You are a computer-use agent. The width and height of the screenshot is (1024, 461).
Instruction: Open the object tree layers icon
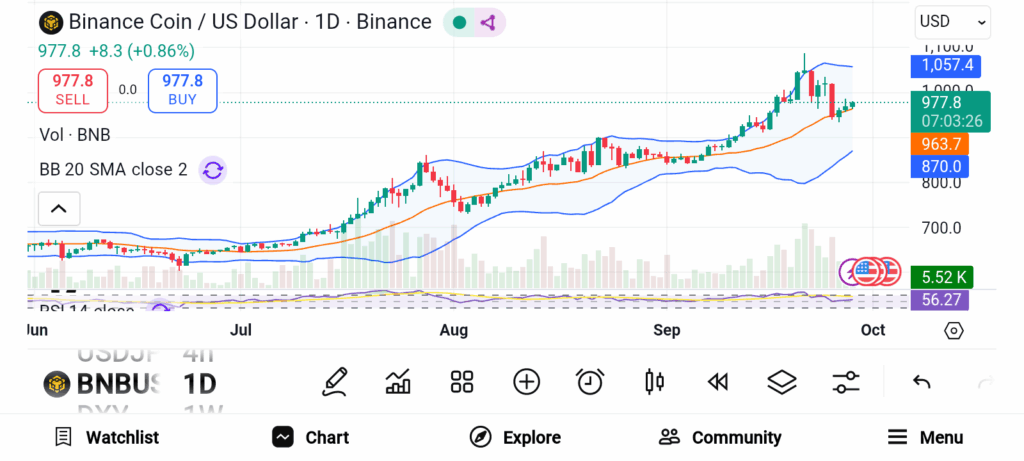pos(781,381)
